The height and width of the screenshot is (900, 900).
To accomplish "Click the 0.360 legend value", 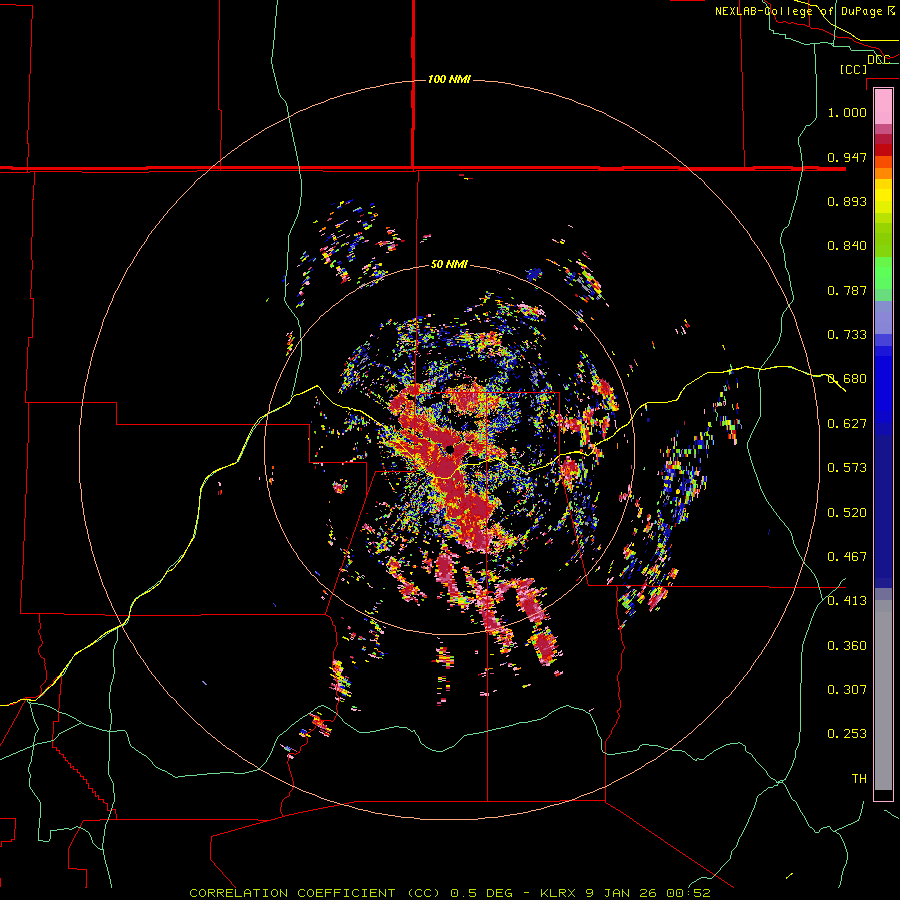I will pos(847,646).
